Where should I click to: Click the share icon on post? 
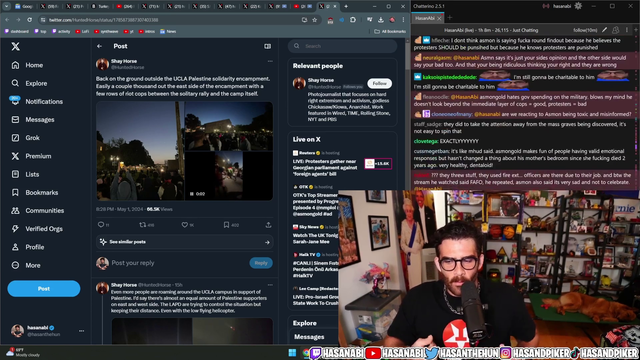[268, 225]
